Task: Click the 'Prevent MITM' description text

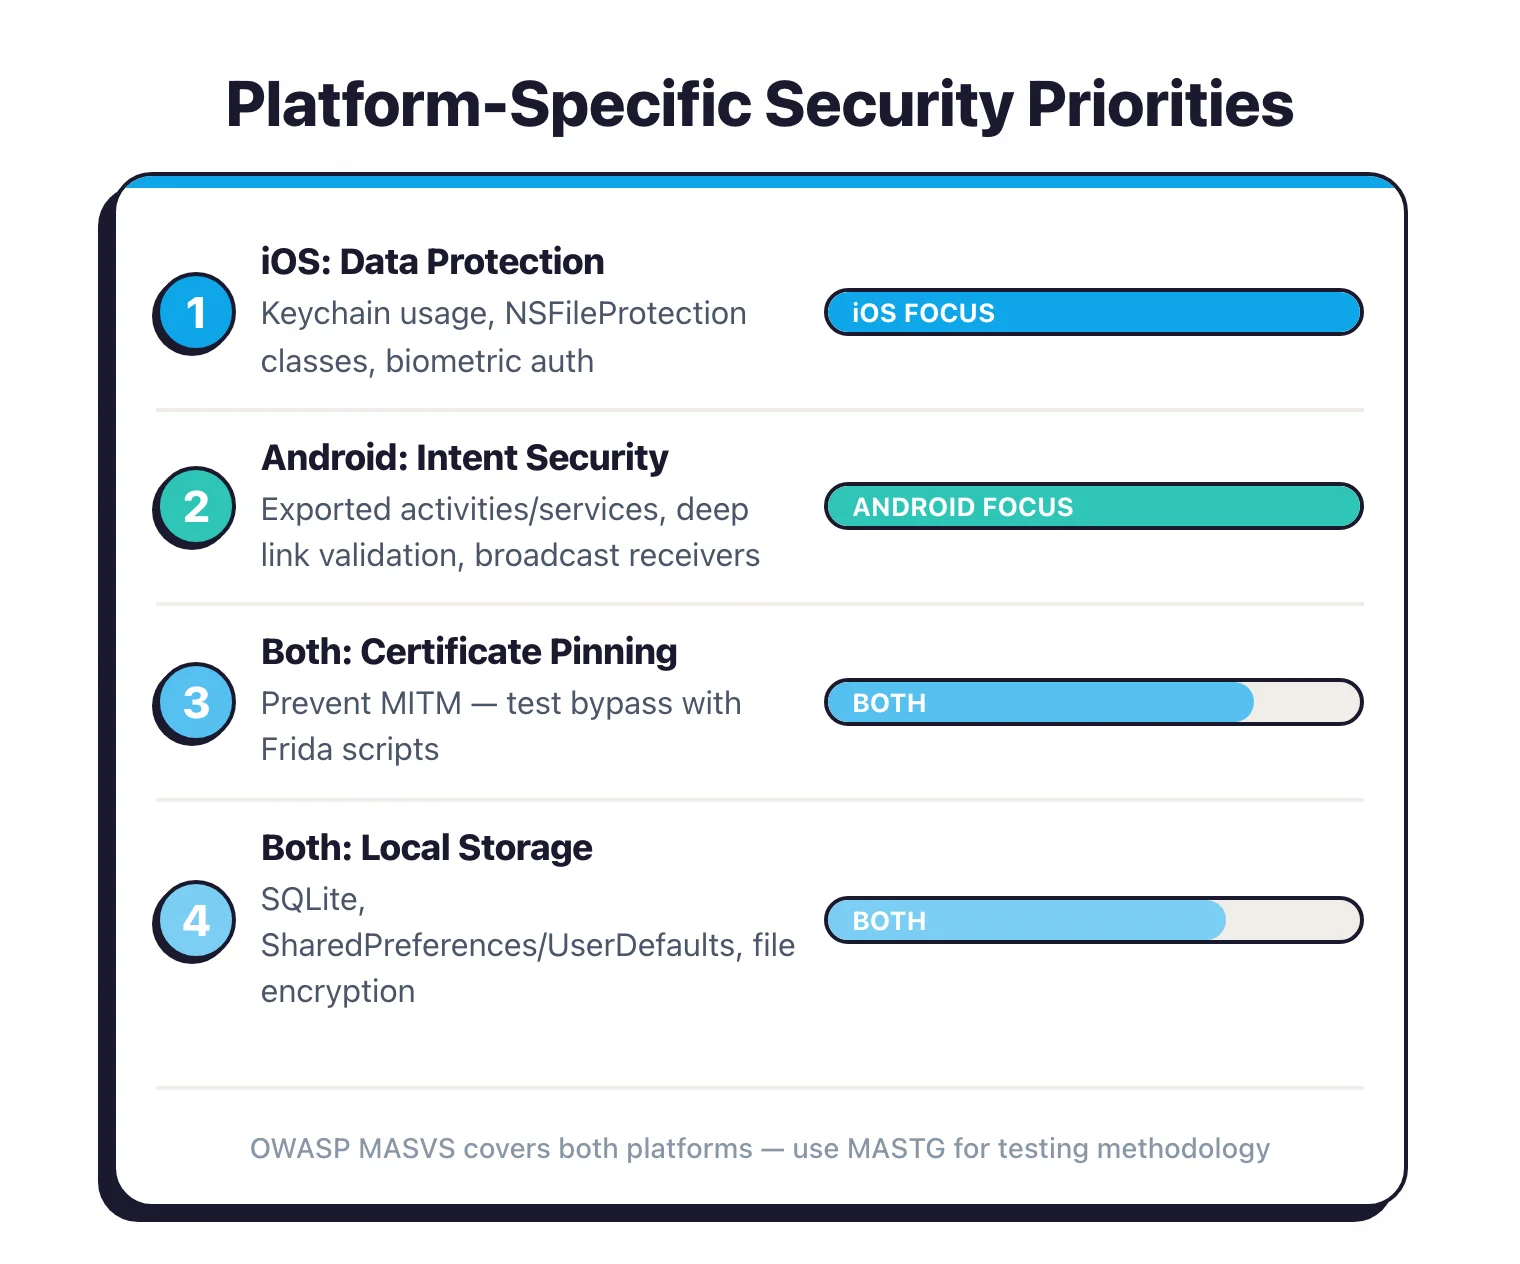Action: click(x=500, y=726)
